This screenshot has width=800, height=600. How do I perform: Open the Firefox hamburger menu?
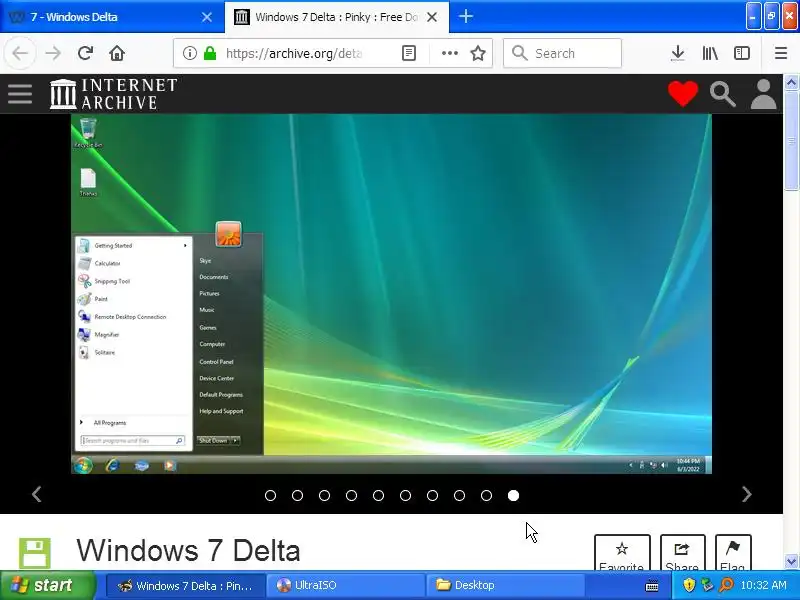(x=781, y=53)
